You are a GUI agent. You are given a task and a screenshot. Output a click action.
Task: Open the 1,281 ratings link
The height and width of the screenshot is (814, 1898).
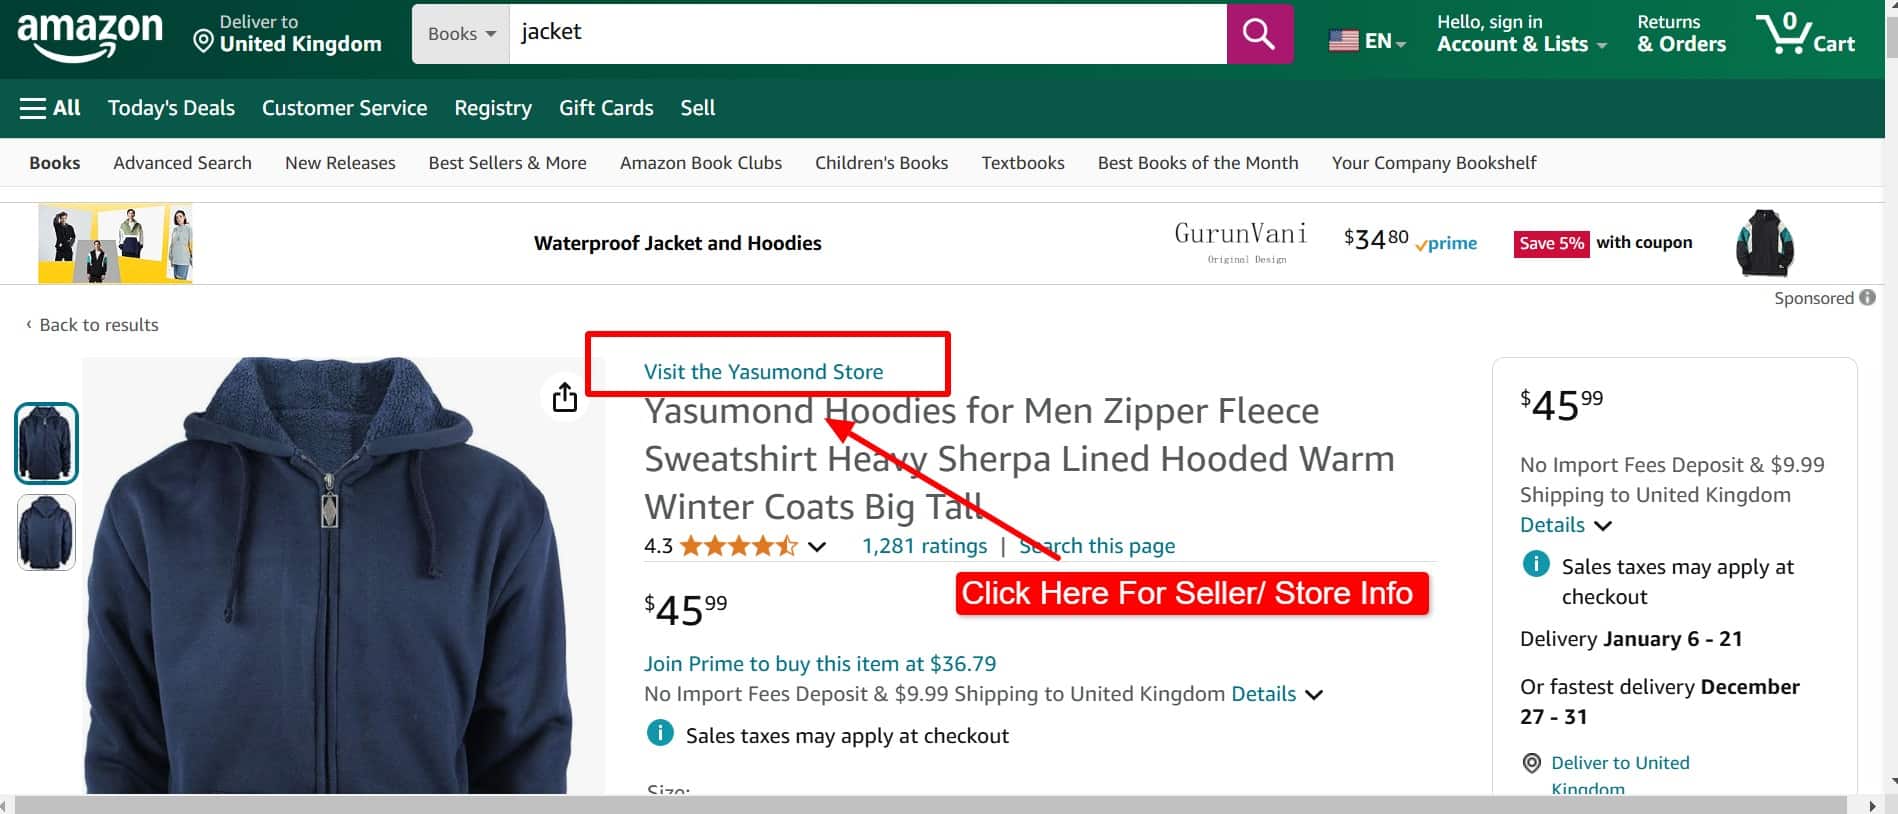click(924, 546)
